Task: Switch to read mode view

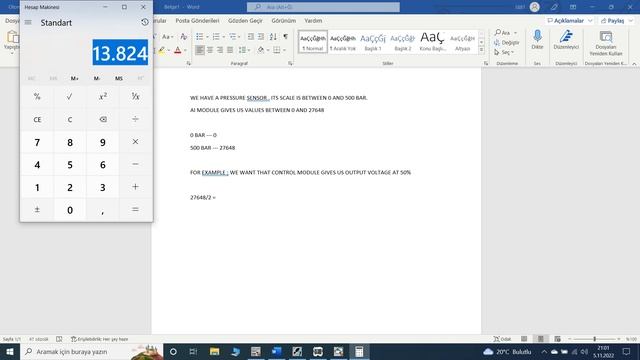Action: click(524, 339)
